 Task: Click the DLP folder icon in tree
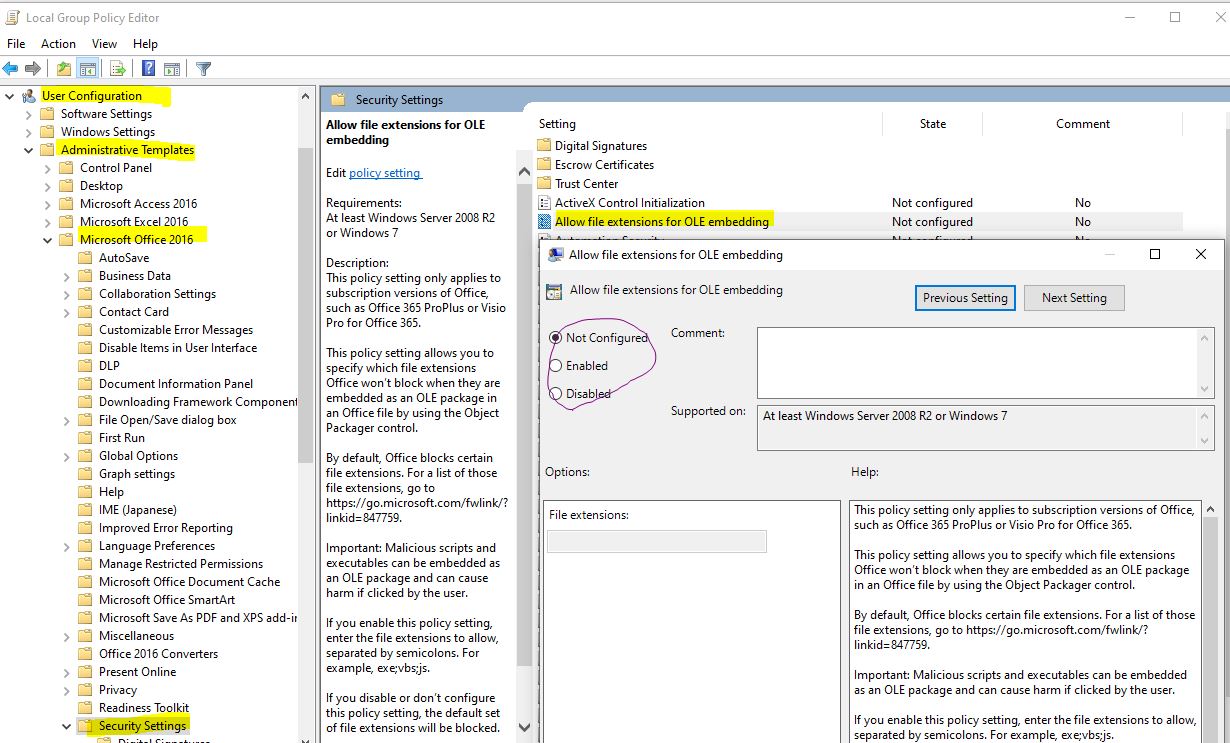coord(85,366)
